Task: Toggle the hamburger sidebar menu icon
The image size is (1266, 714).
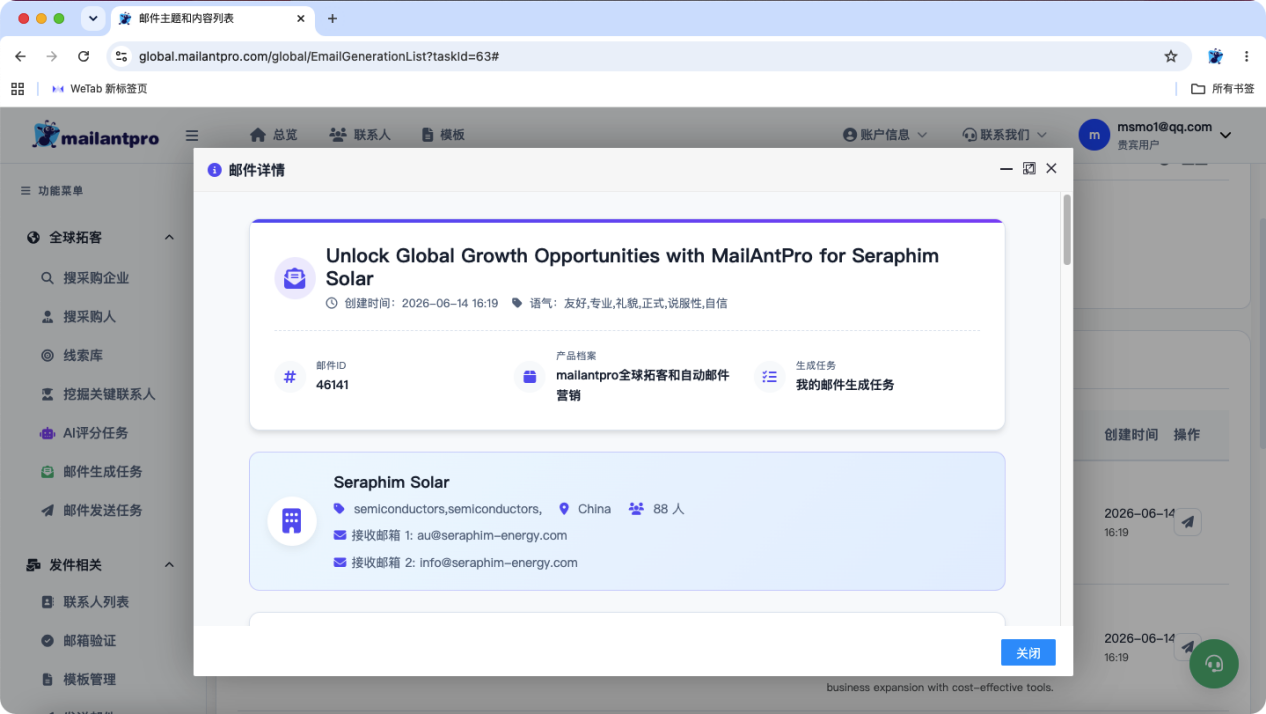Action: (x=192, y=136)
